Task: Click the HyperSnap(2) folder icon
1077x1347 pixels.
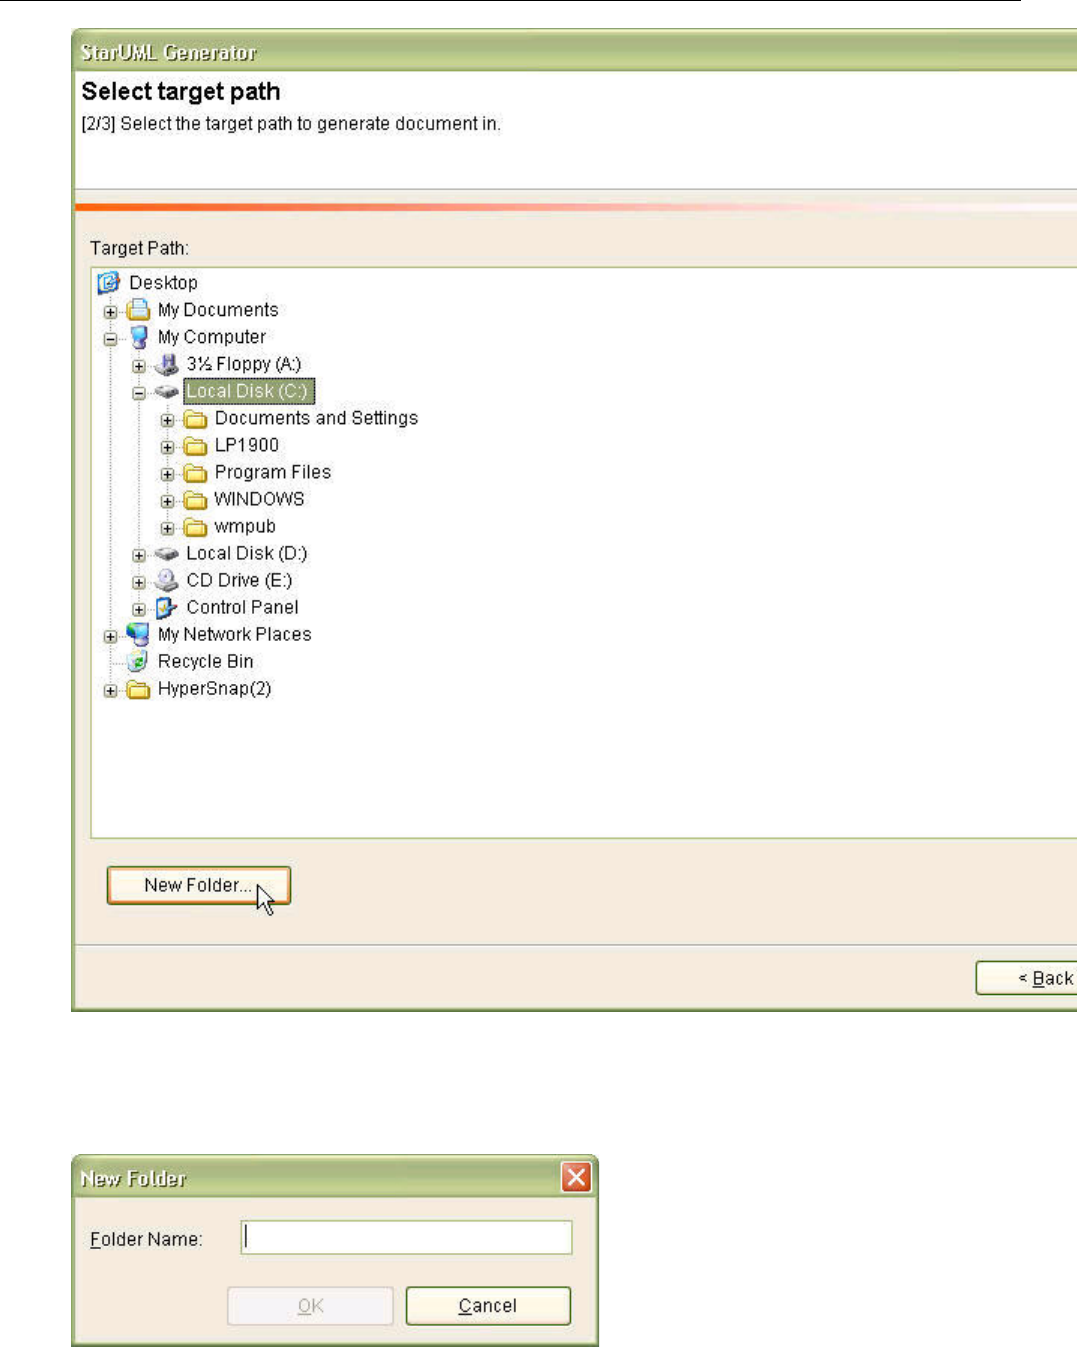Action: pos(138,689)
